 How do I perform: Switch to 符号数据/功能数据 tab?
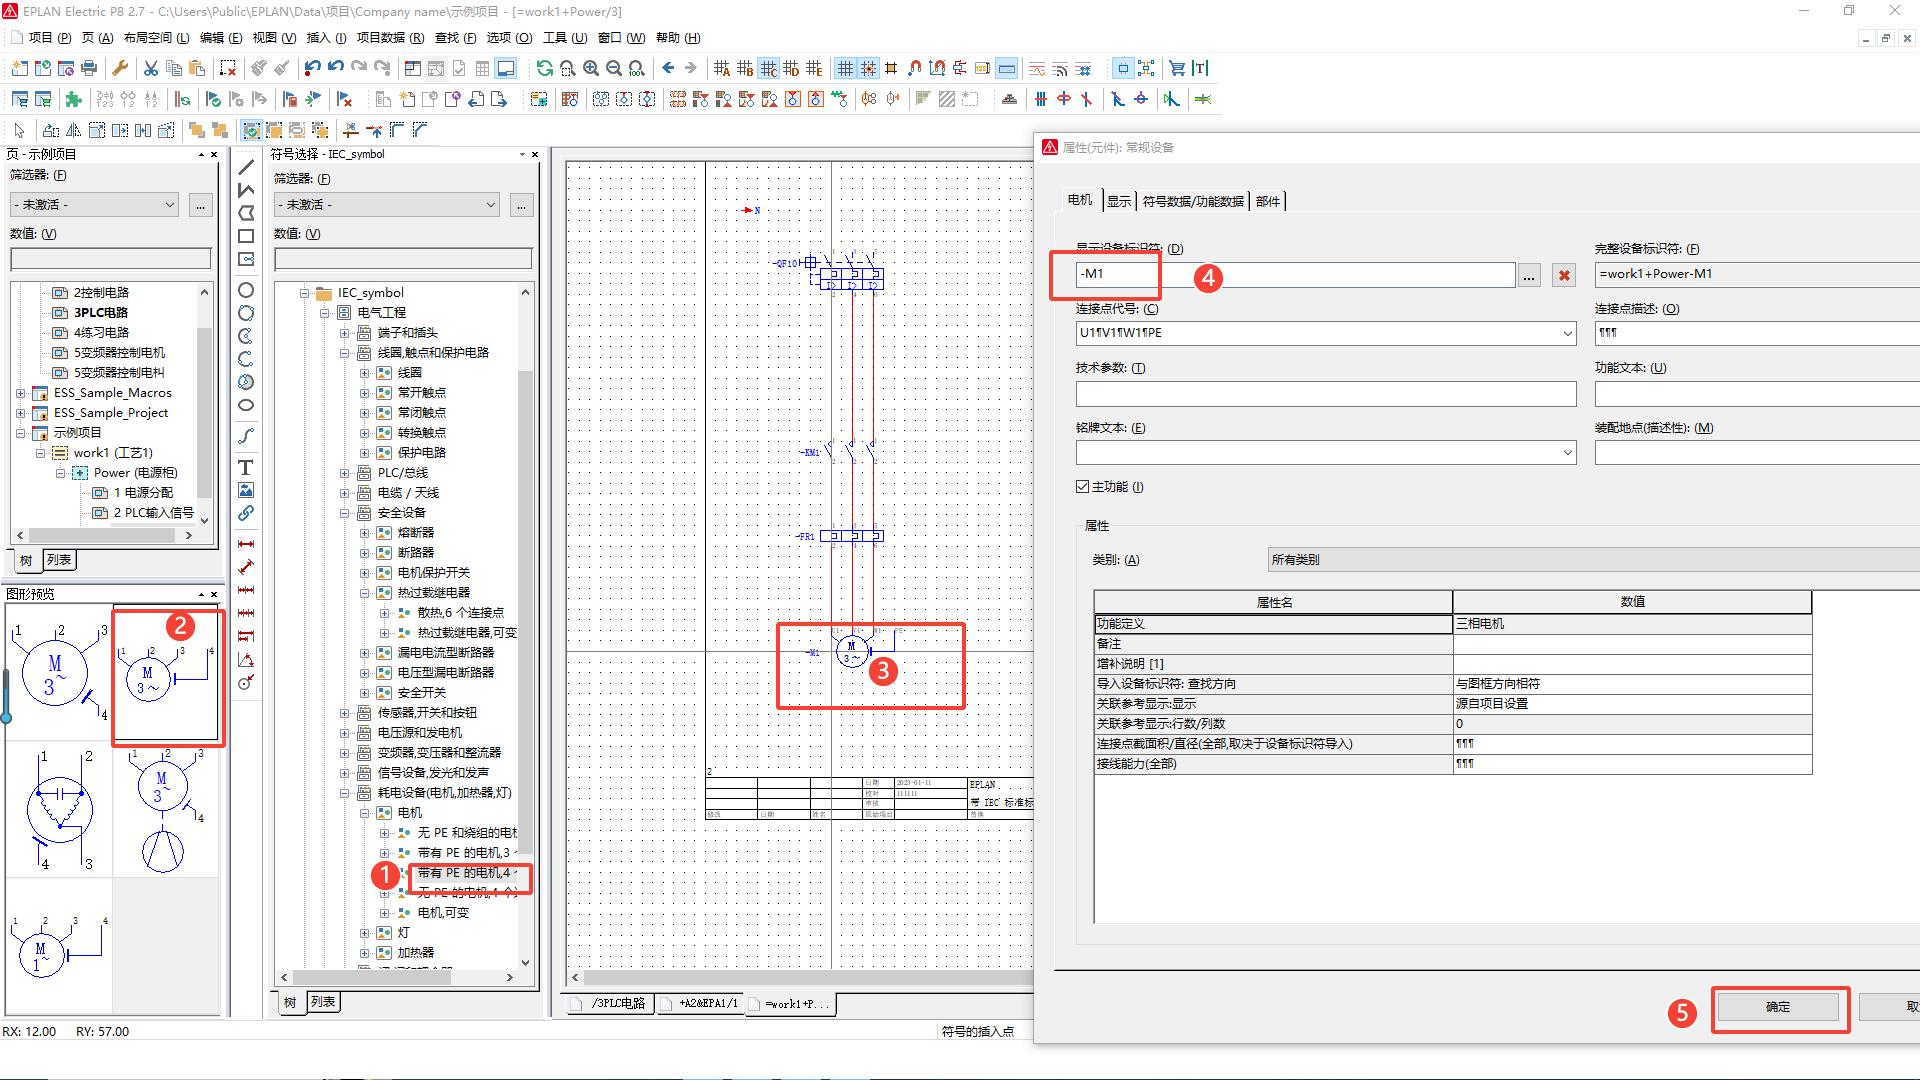coord(1193,201)
